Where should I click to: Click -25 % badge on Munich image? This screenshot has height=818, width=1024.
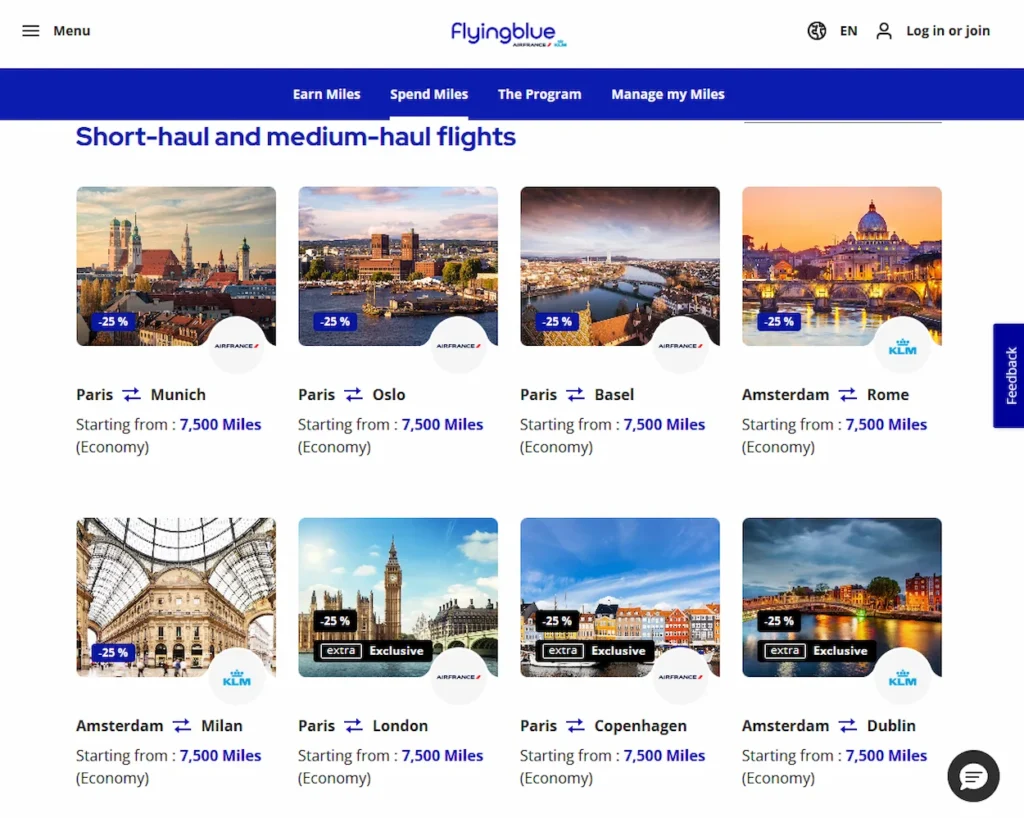114,321
